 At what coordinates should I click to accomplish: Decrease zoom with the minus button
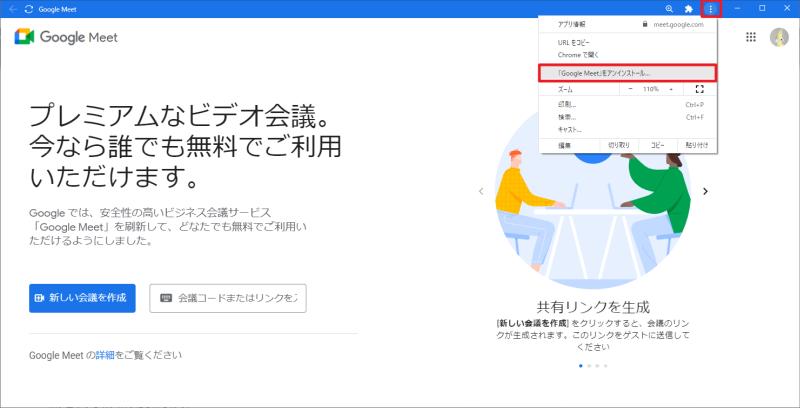tap(631, 89)
